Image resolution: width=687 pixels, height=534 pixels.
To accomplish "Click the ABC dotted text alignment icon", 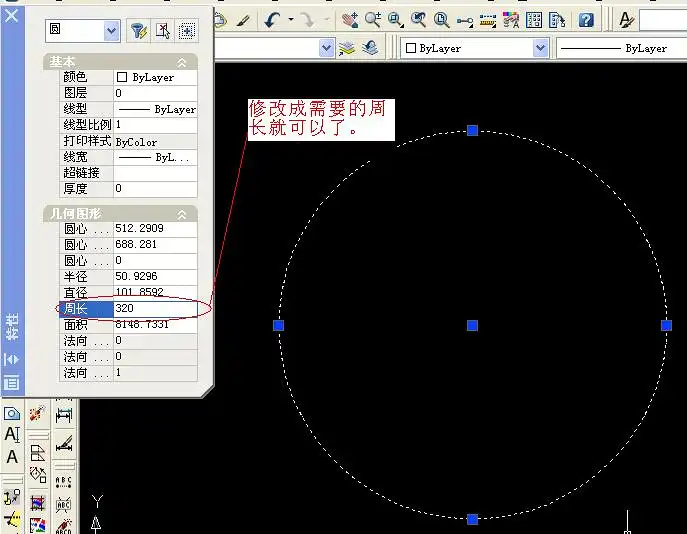I will 64,482.
